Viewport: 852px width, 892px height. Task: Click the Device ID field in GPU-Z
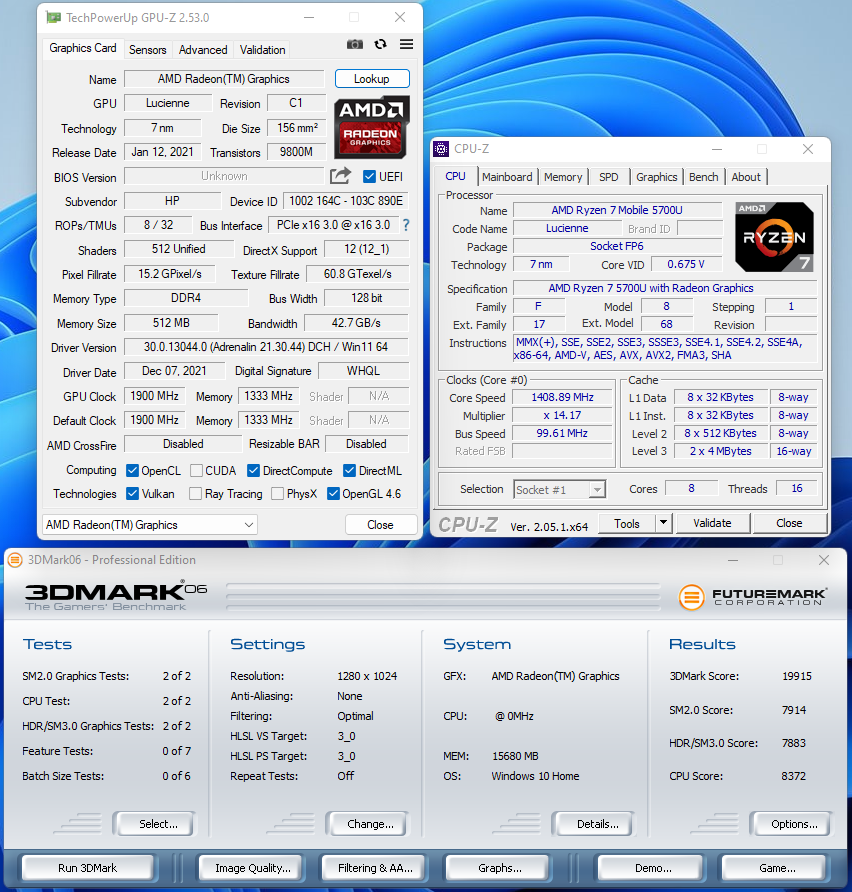[346, 201]
